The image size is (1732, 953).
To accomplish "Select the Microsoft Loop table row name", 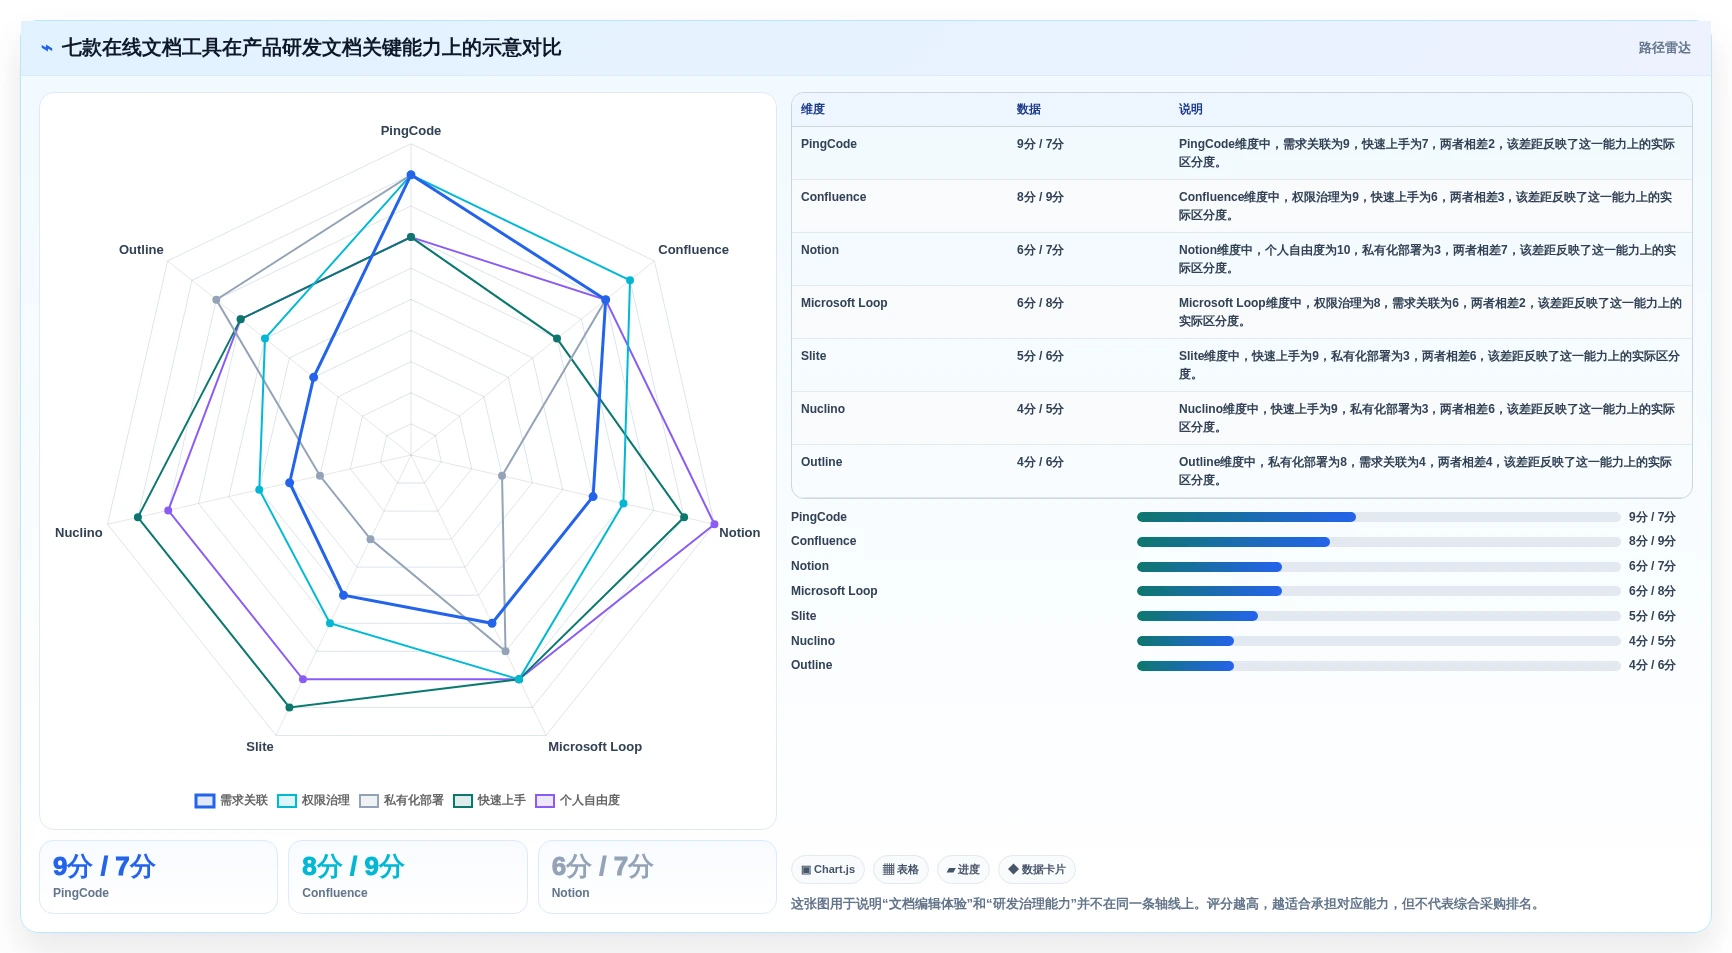I will click(844, 303).
